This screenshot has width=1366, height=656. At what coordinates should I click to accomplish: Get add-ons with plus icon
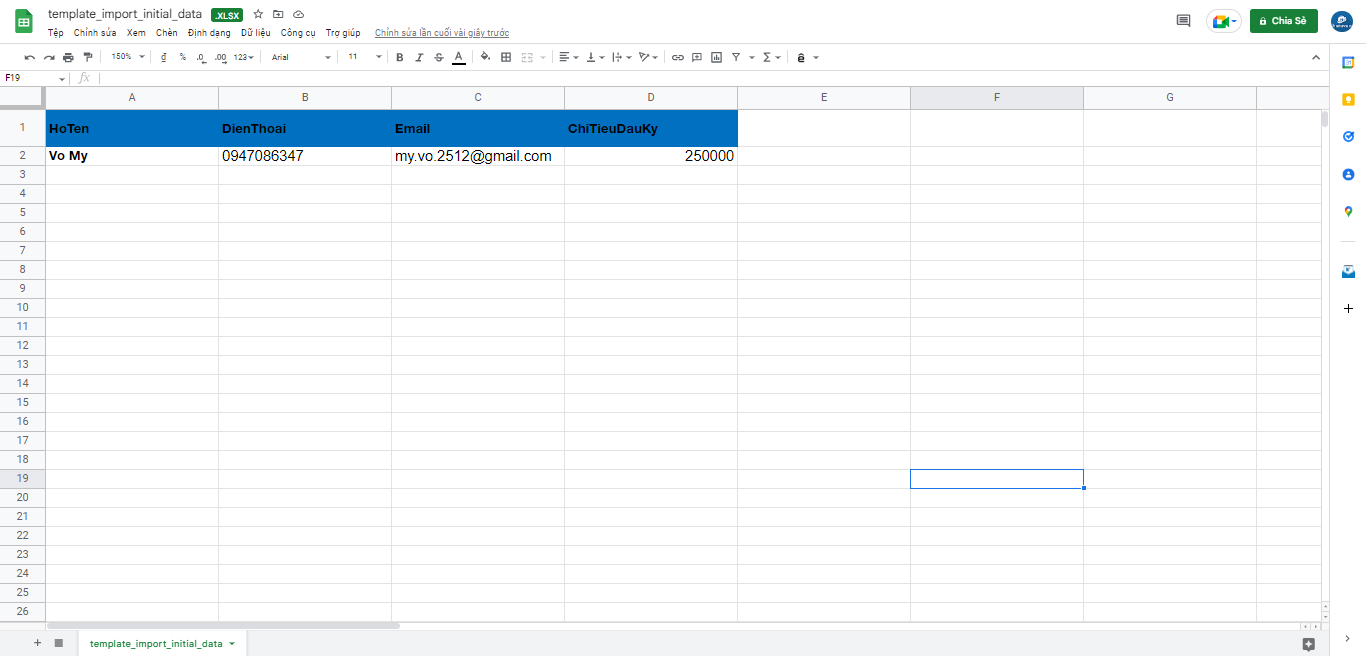[1348, 309]
